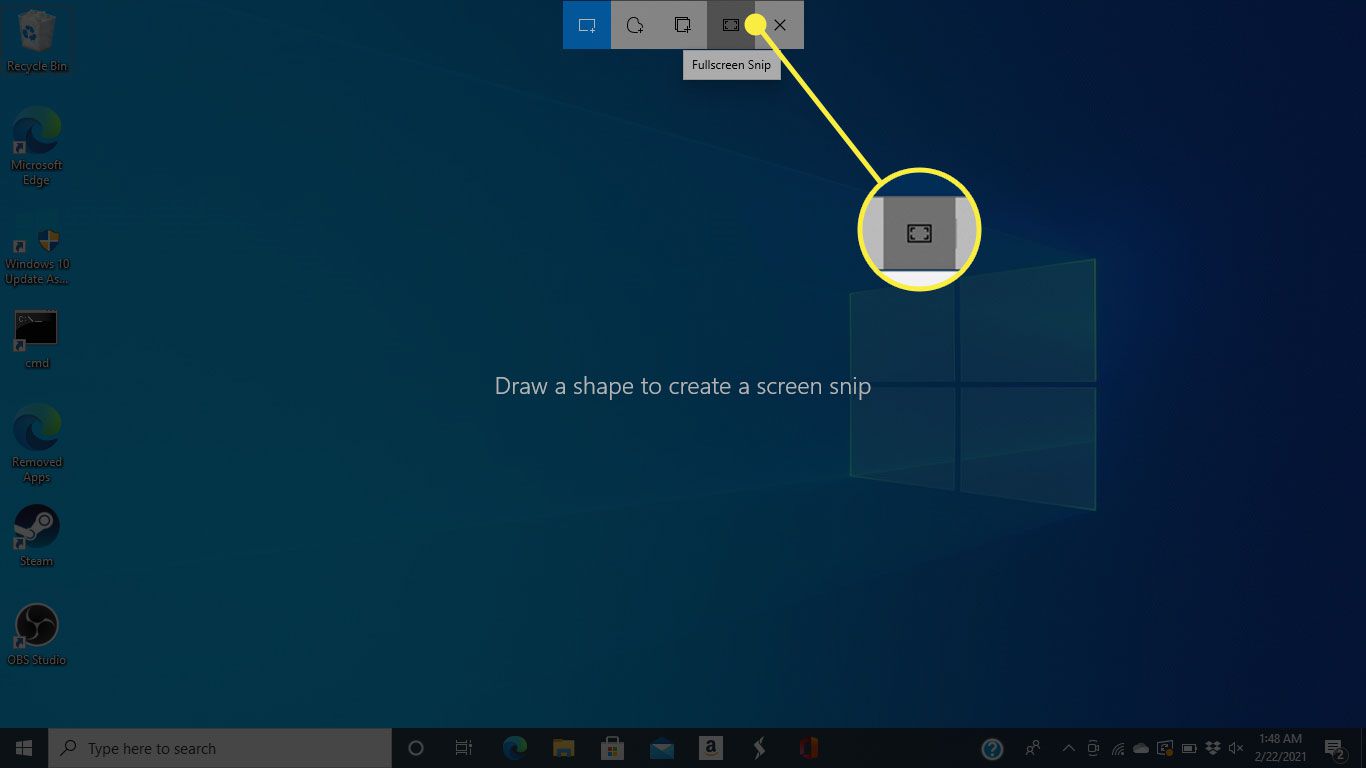Expand the hidden system tray icons

(x=1068, y=748)
